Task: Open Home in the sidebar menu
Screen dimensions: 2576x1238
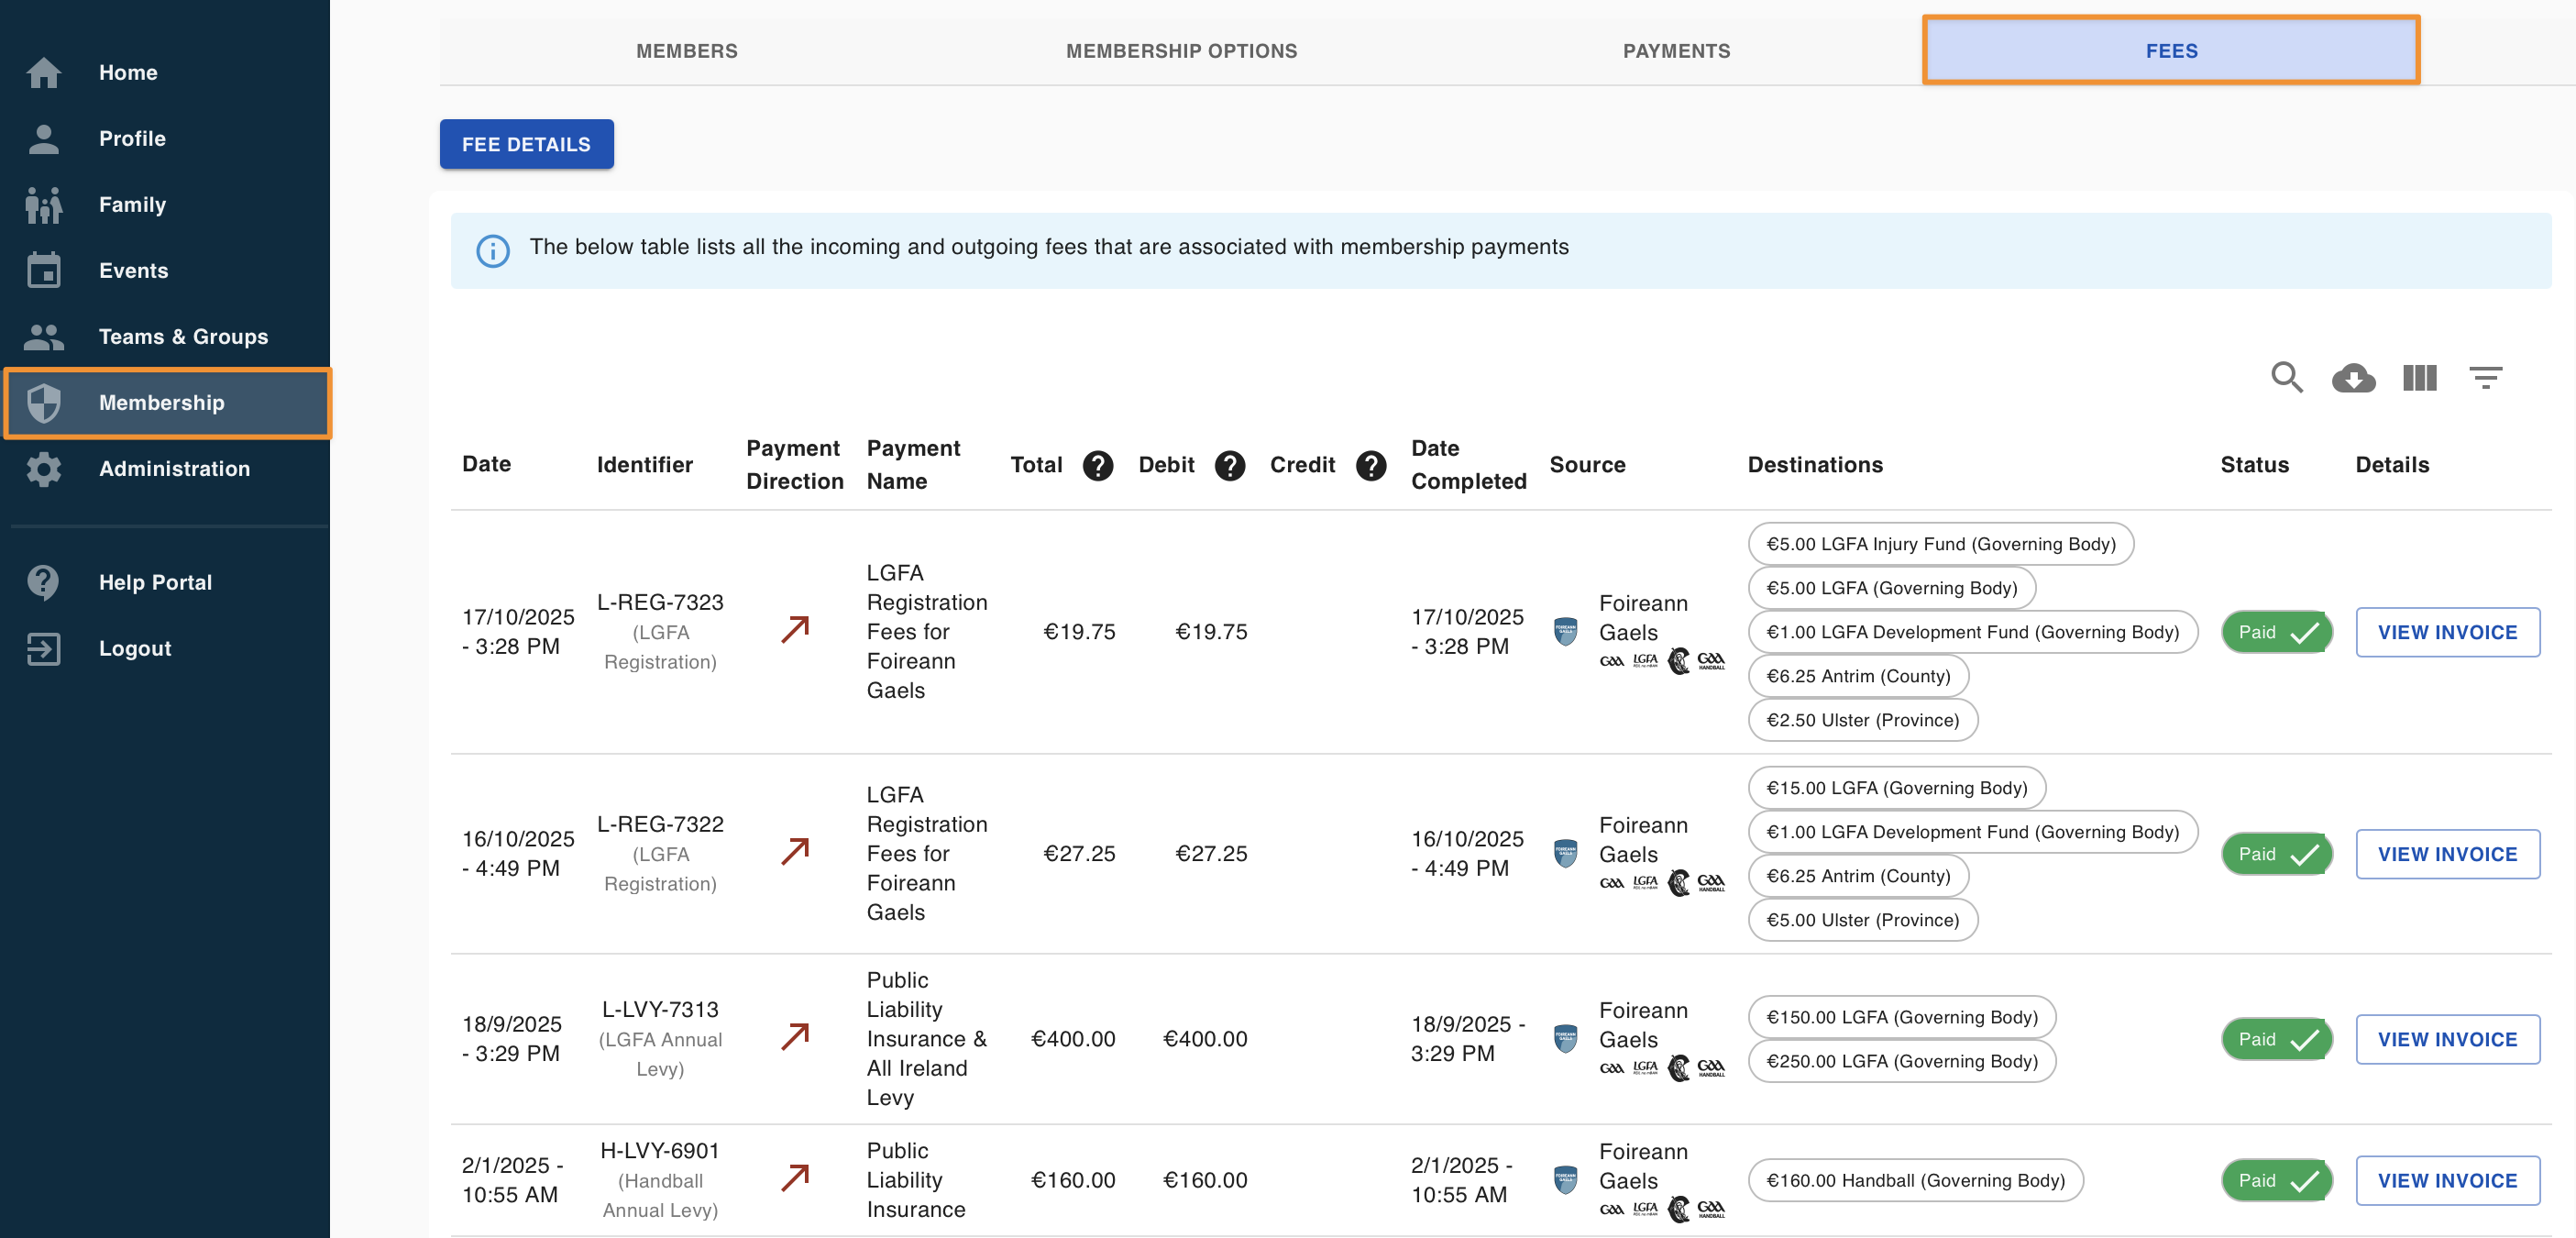Action: pyautogui.click(x=165, y=72)
